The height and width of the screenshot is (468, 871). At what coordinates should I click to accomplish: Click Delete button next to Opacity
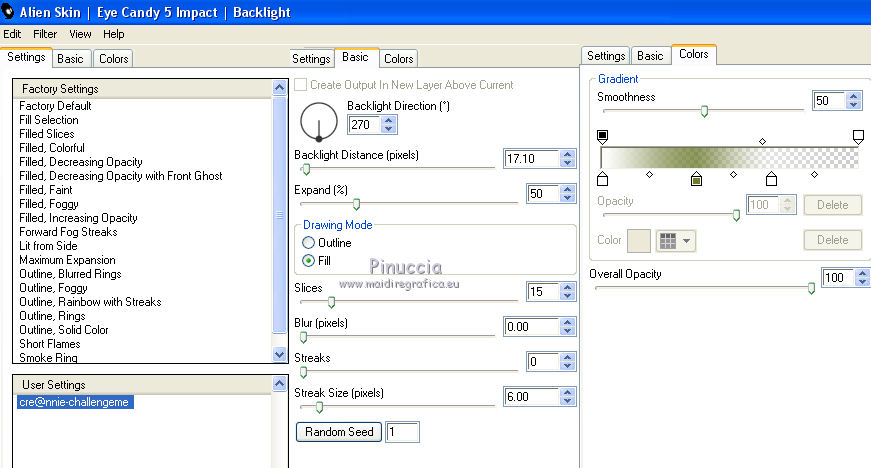(833, 205)
